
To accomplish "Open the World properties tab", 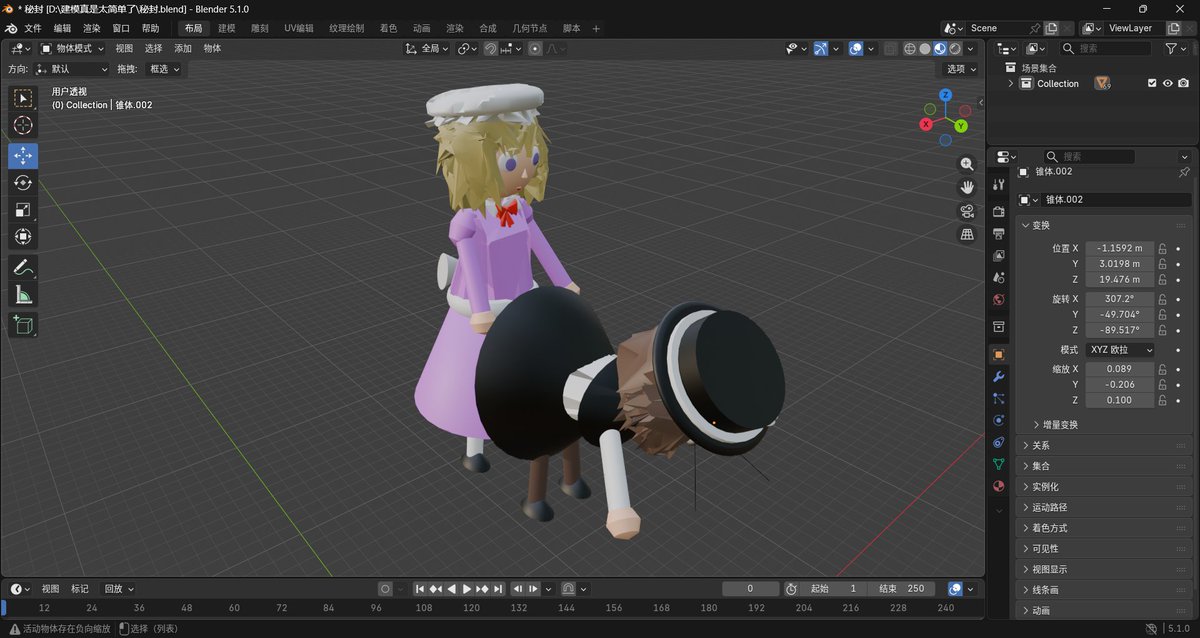I will pos(998,300).
